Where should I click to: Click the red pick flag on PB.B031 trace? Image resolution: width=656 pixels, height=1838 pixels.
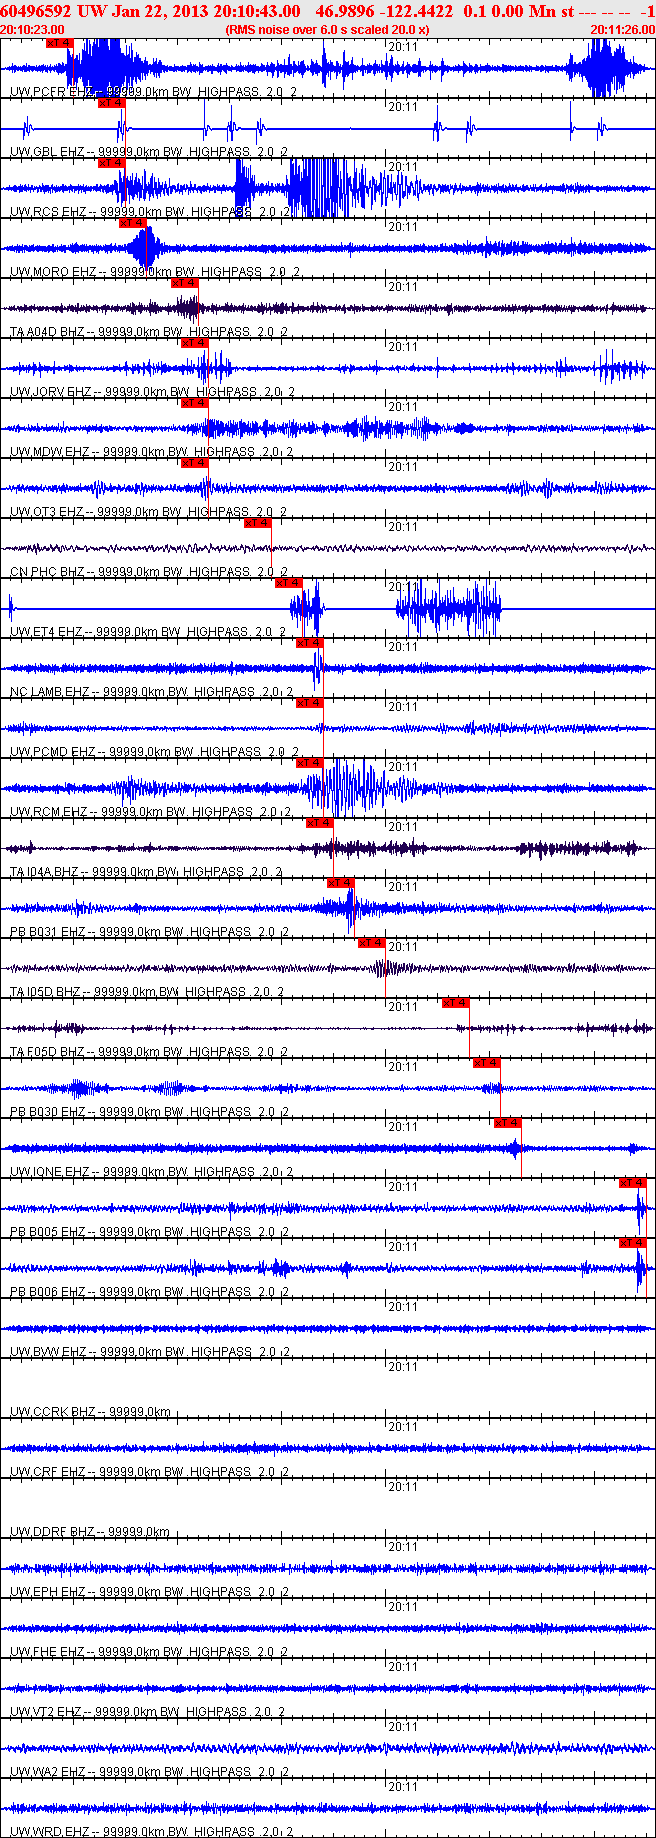pos(341,883)
